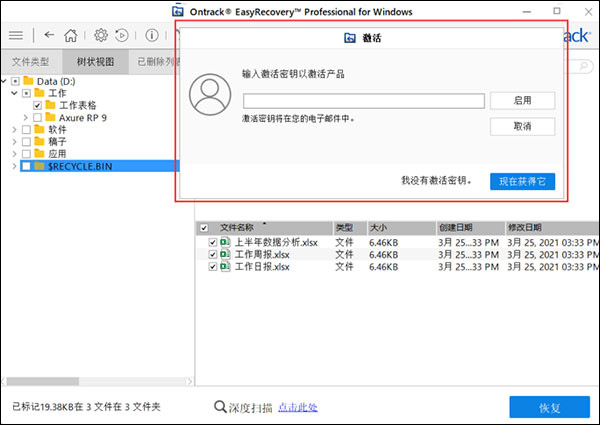Image resolution: width=600 pixels, height=425 pixels.
Task: Expand the 稿子 folder node
Action: [15, 142]
